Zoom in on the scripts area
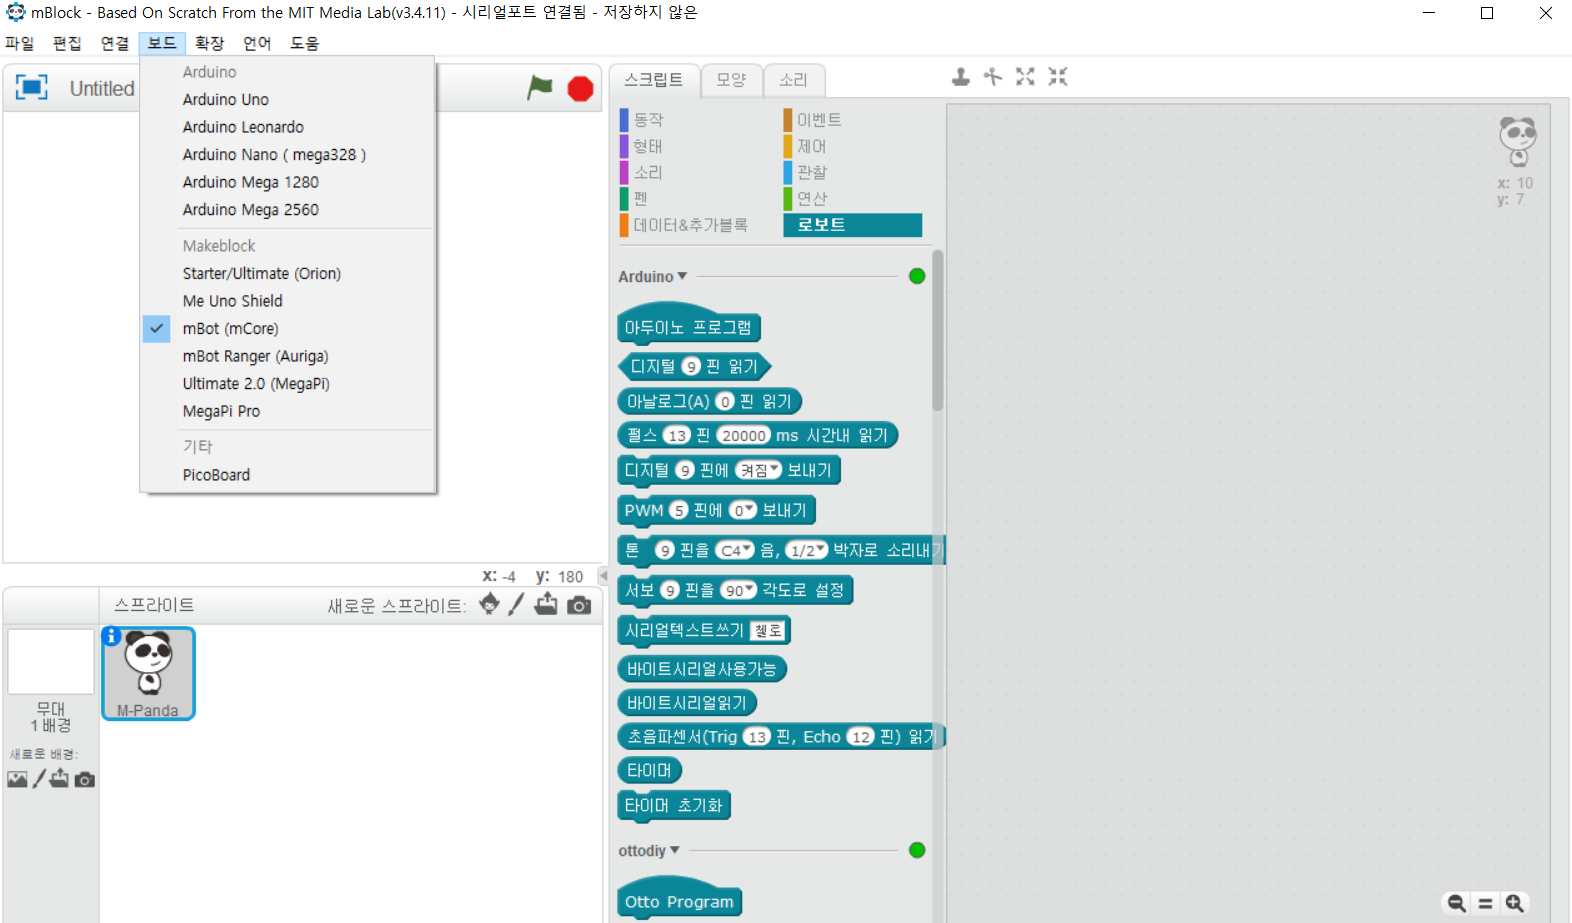Screen dimensions: 1572x923 [x=1515, y=903]
